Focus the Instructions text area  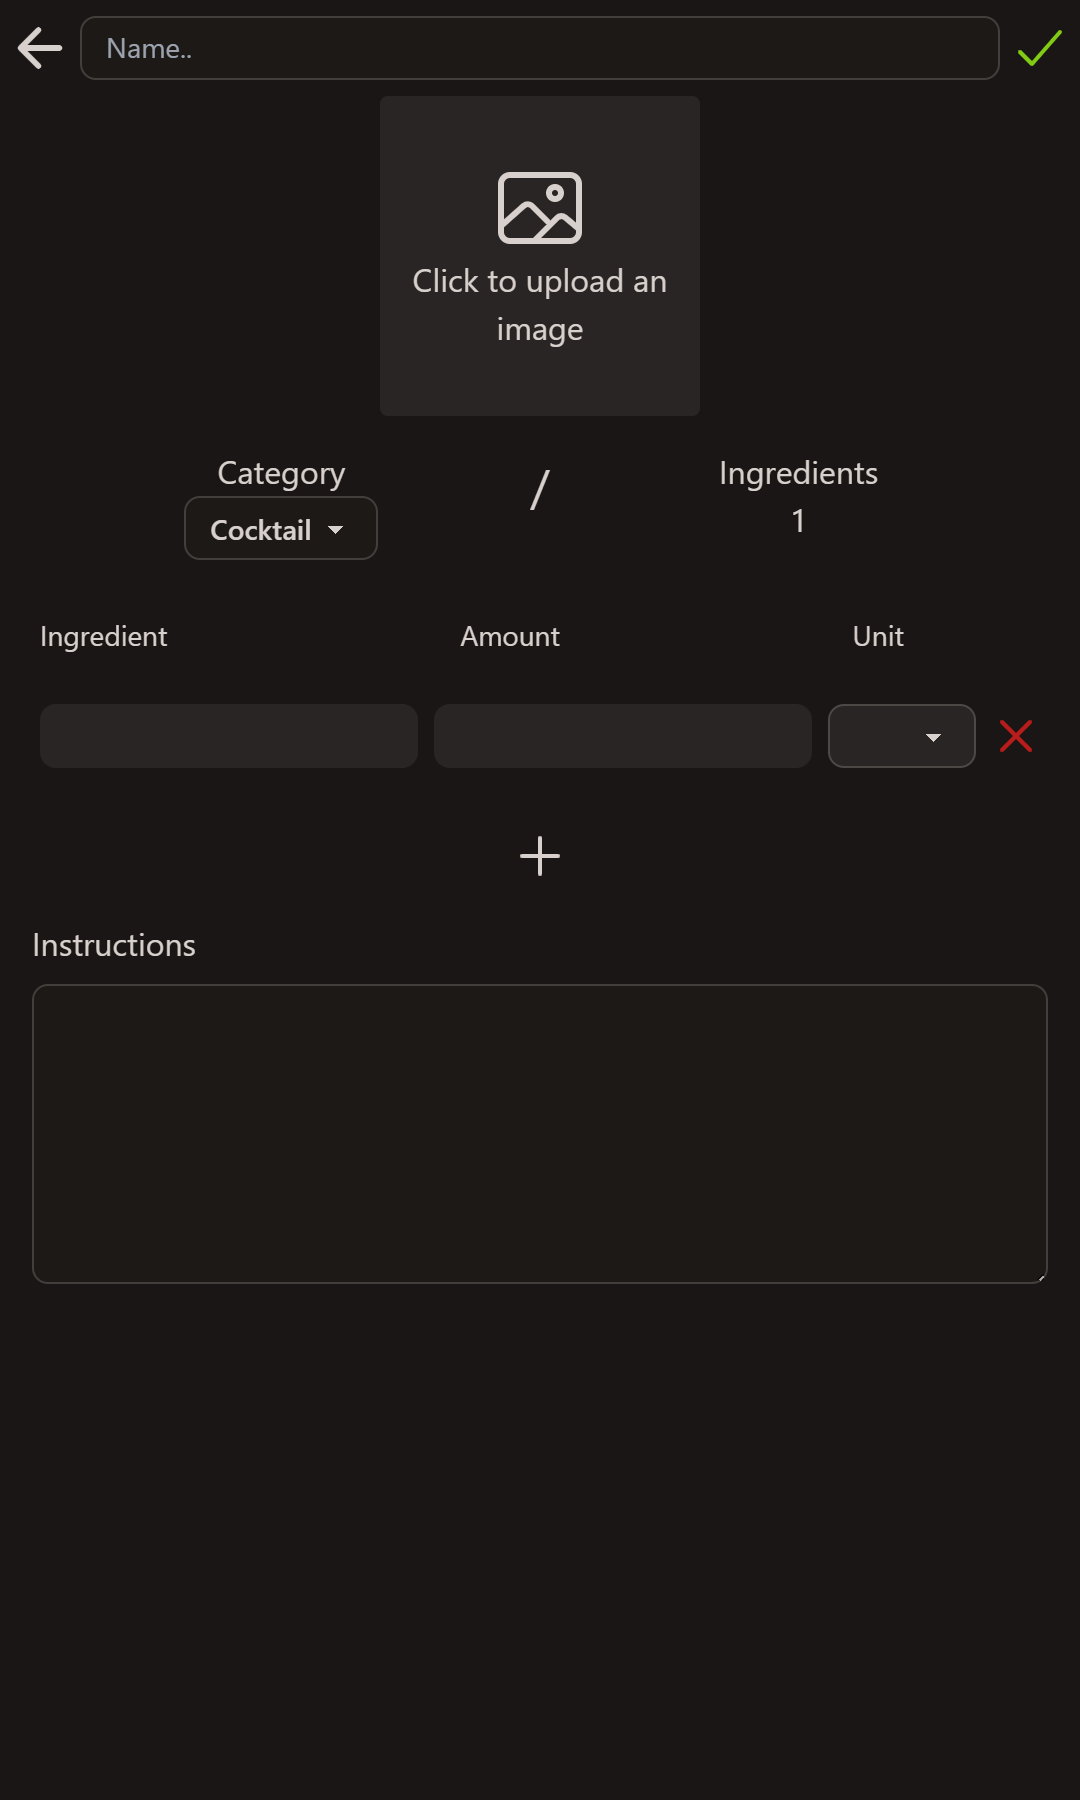(x=540, y=1133)
